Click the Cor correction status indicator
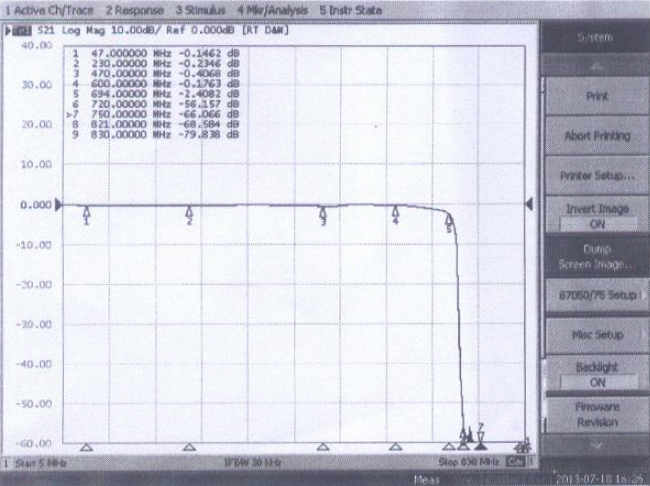This screenshot has width=650, height=486. (x=515, y=462)
